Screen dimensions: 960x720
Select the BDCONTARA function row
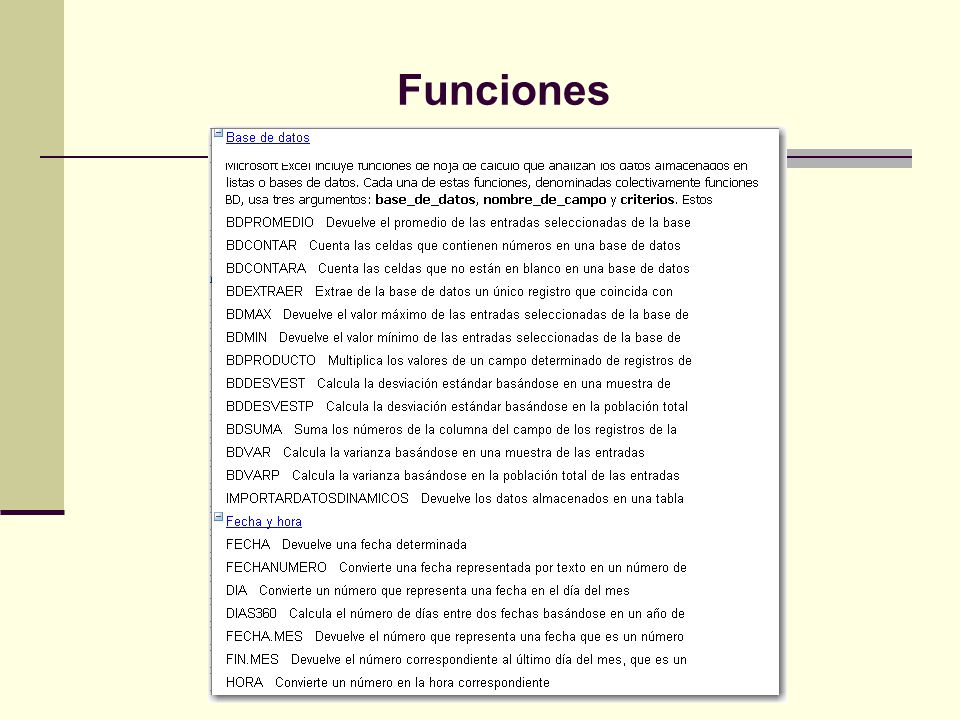457,268
